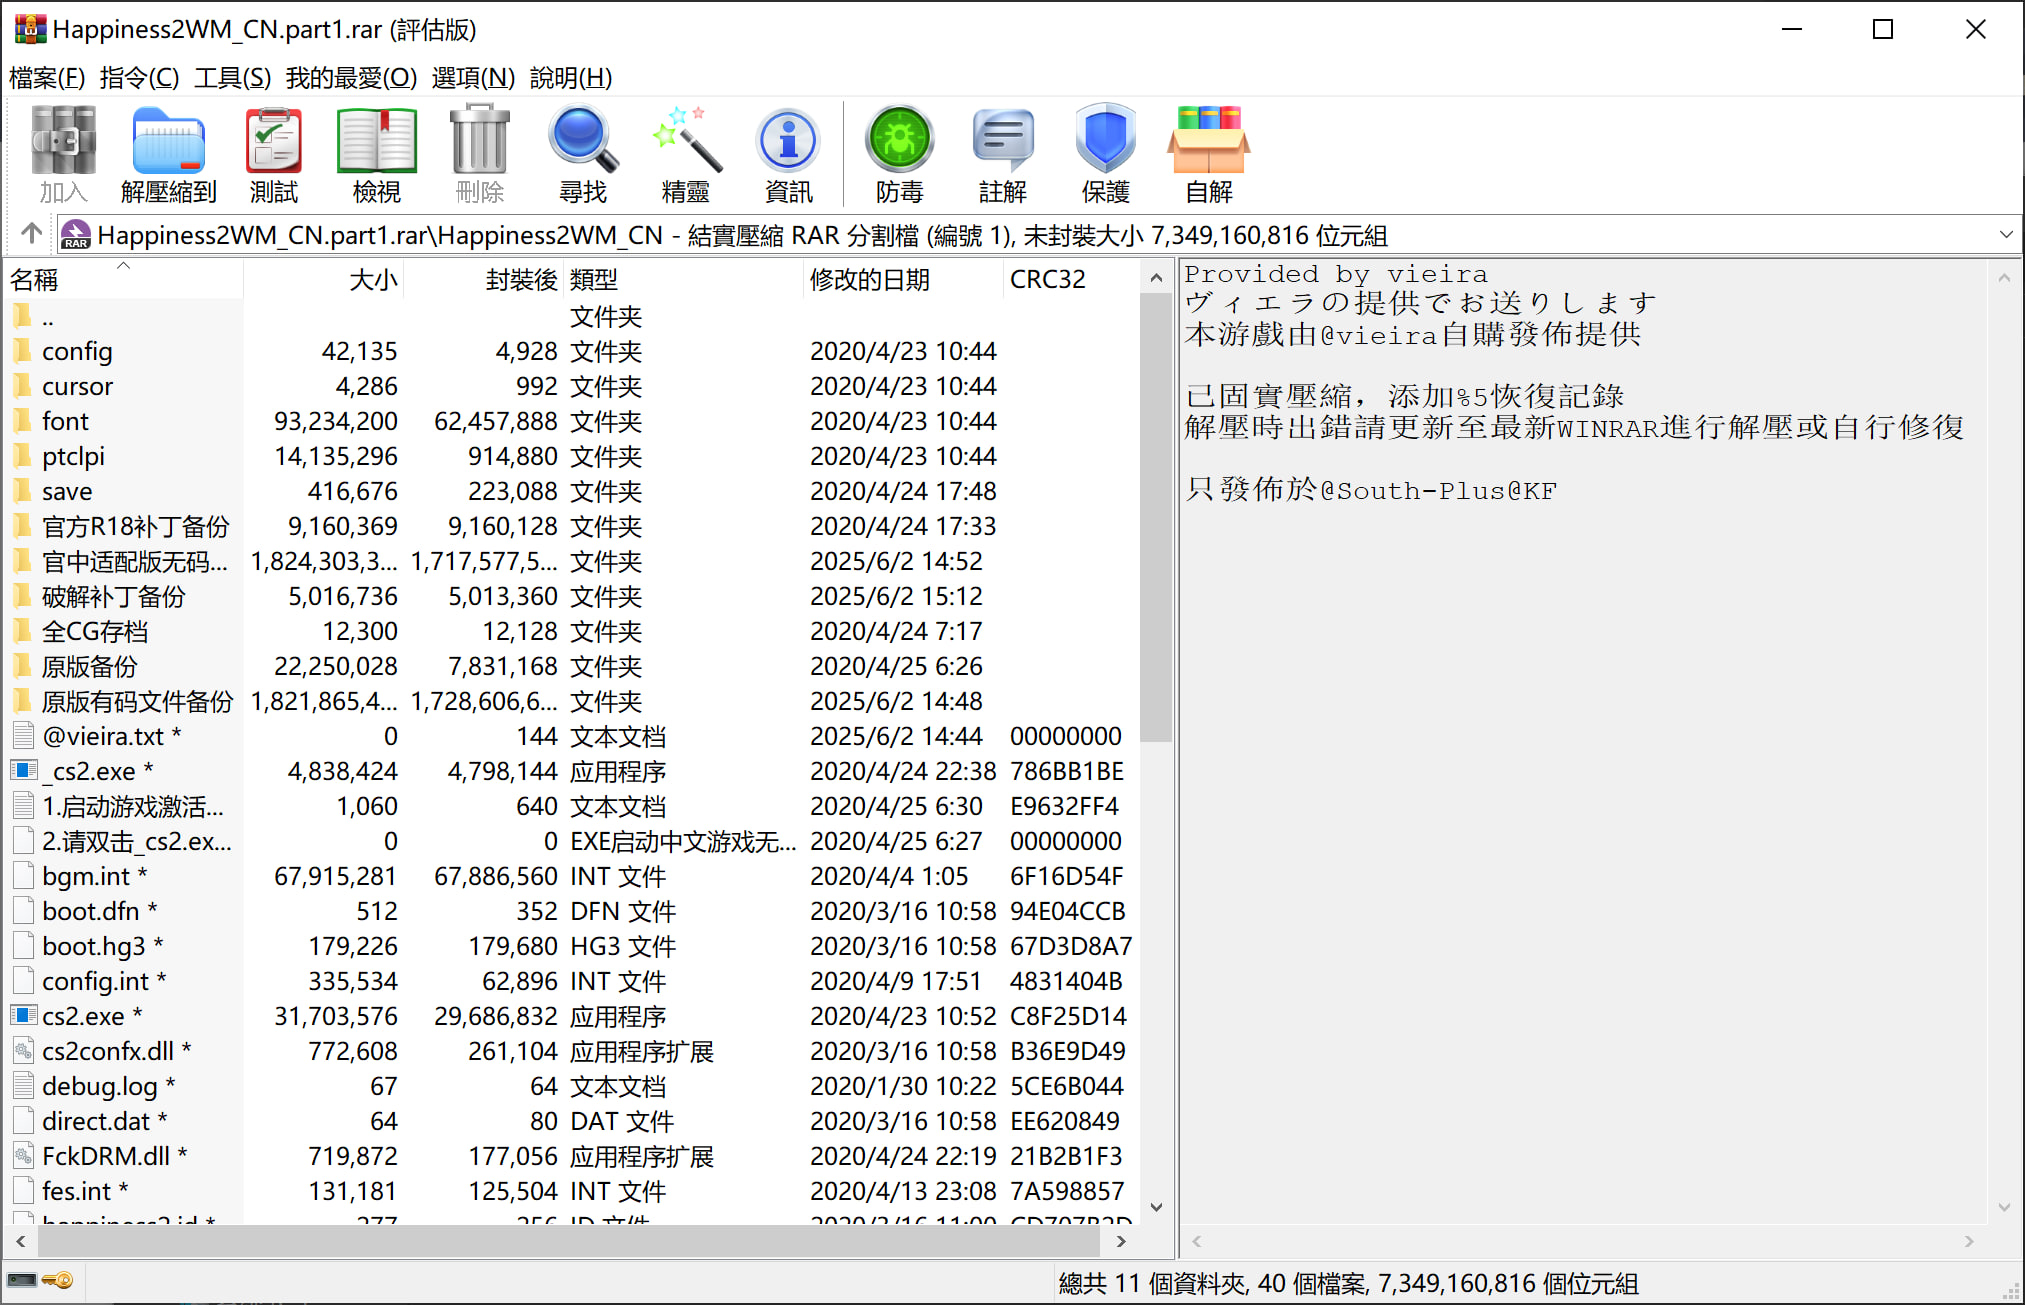Select the font folder

tap(65, 421)
